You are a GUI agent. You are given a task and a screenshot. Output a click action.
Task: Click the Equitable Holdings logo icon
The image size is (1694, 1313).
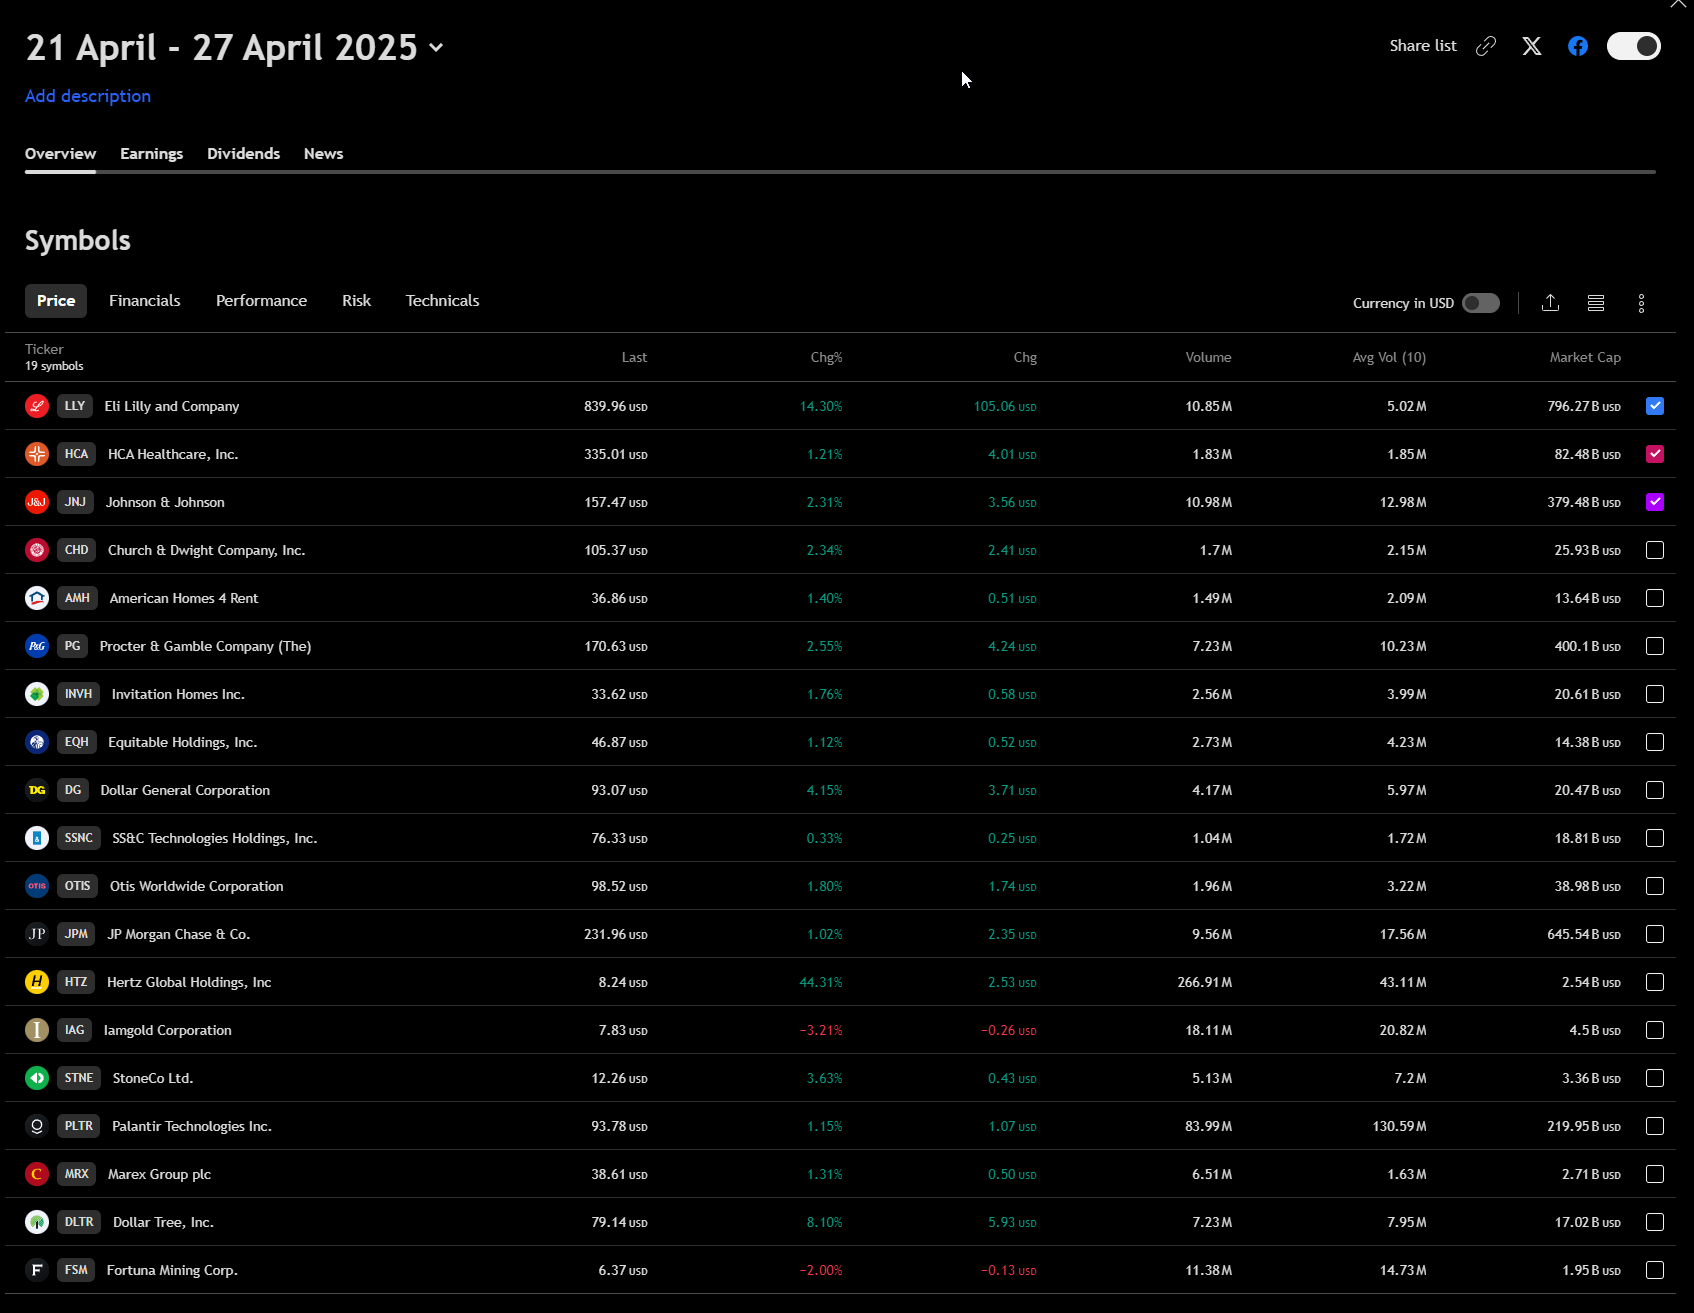tap(37, 742)
